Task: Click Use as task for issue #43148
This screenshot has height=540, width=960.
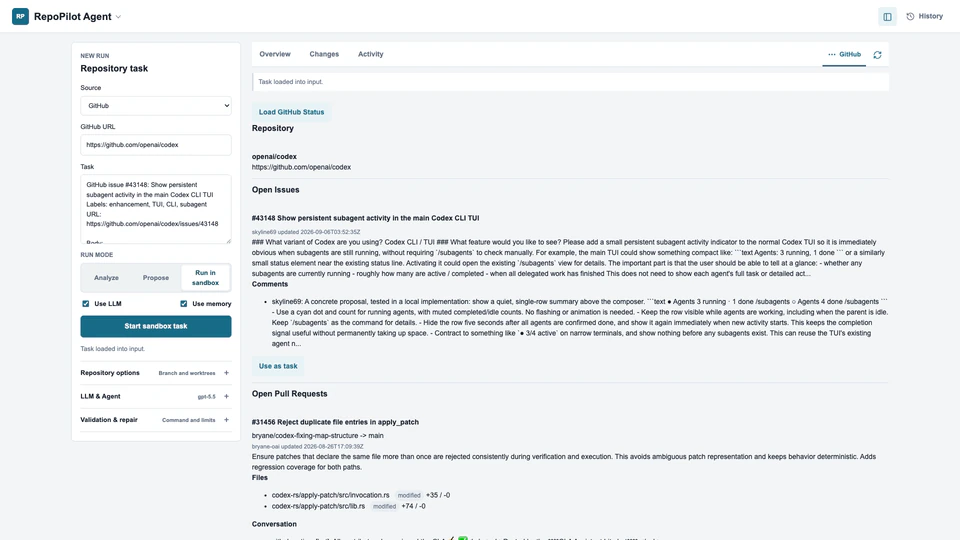Action: (x=278, y=366)
